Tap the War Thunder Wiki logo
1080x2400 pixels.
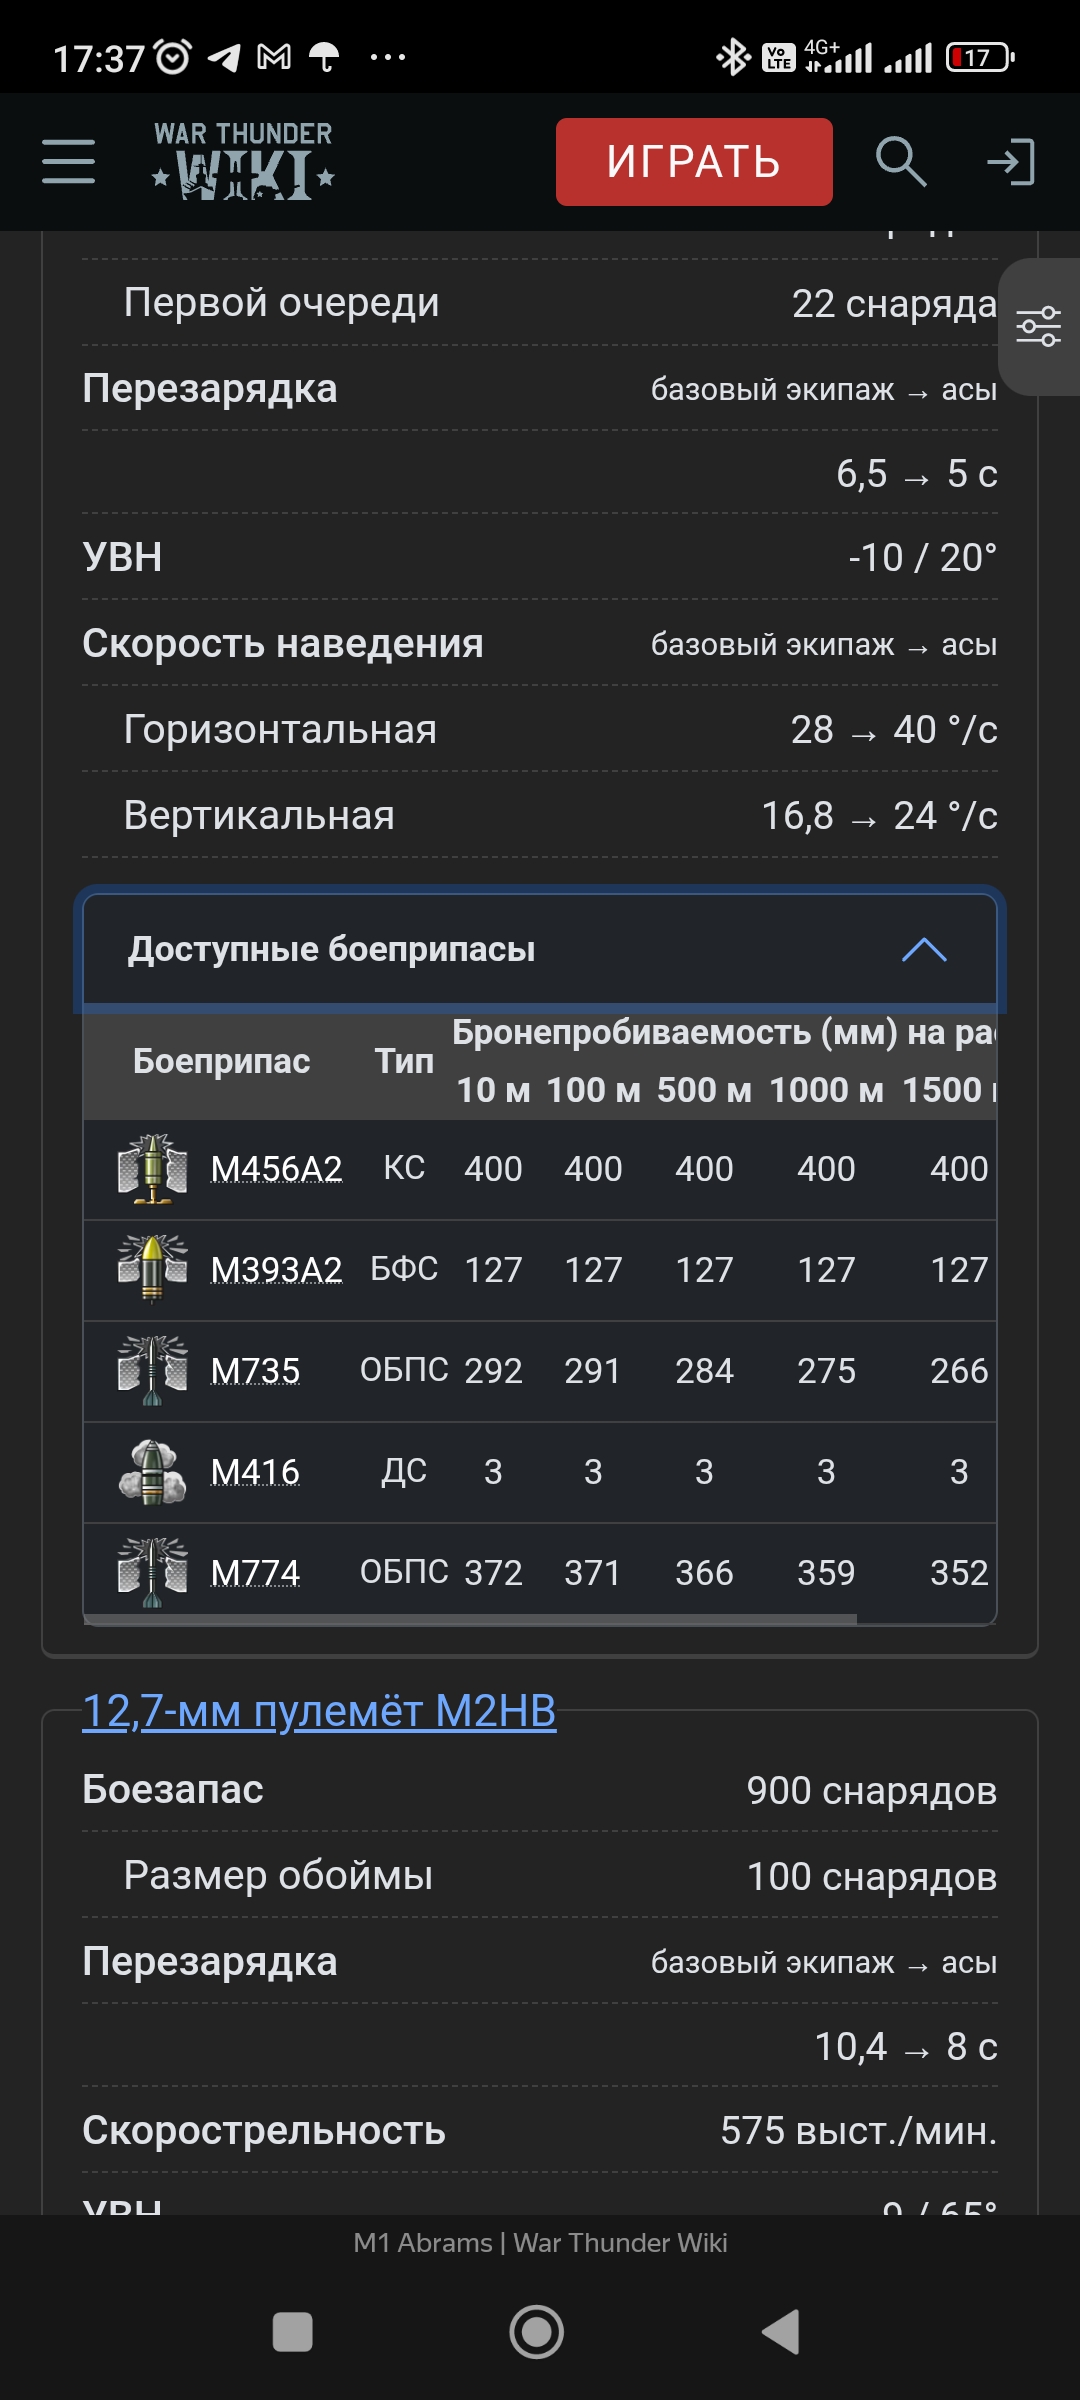tap(244, 162)
